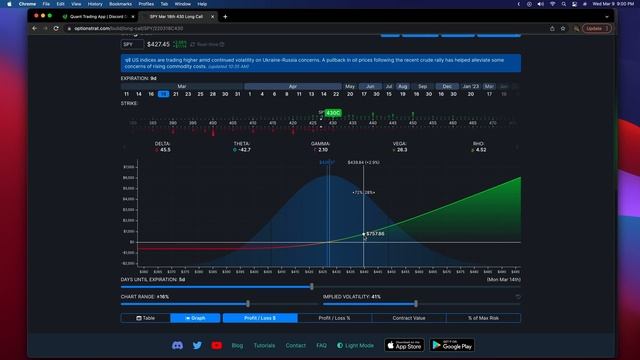Click the browser back arrow
Screen dimensions: 640x360
click(34, 29)
